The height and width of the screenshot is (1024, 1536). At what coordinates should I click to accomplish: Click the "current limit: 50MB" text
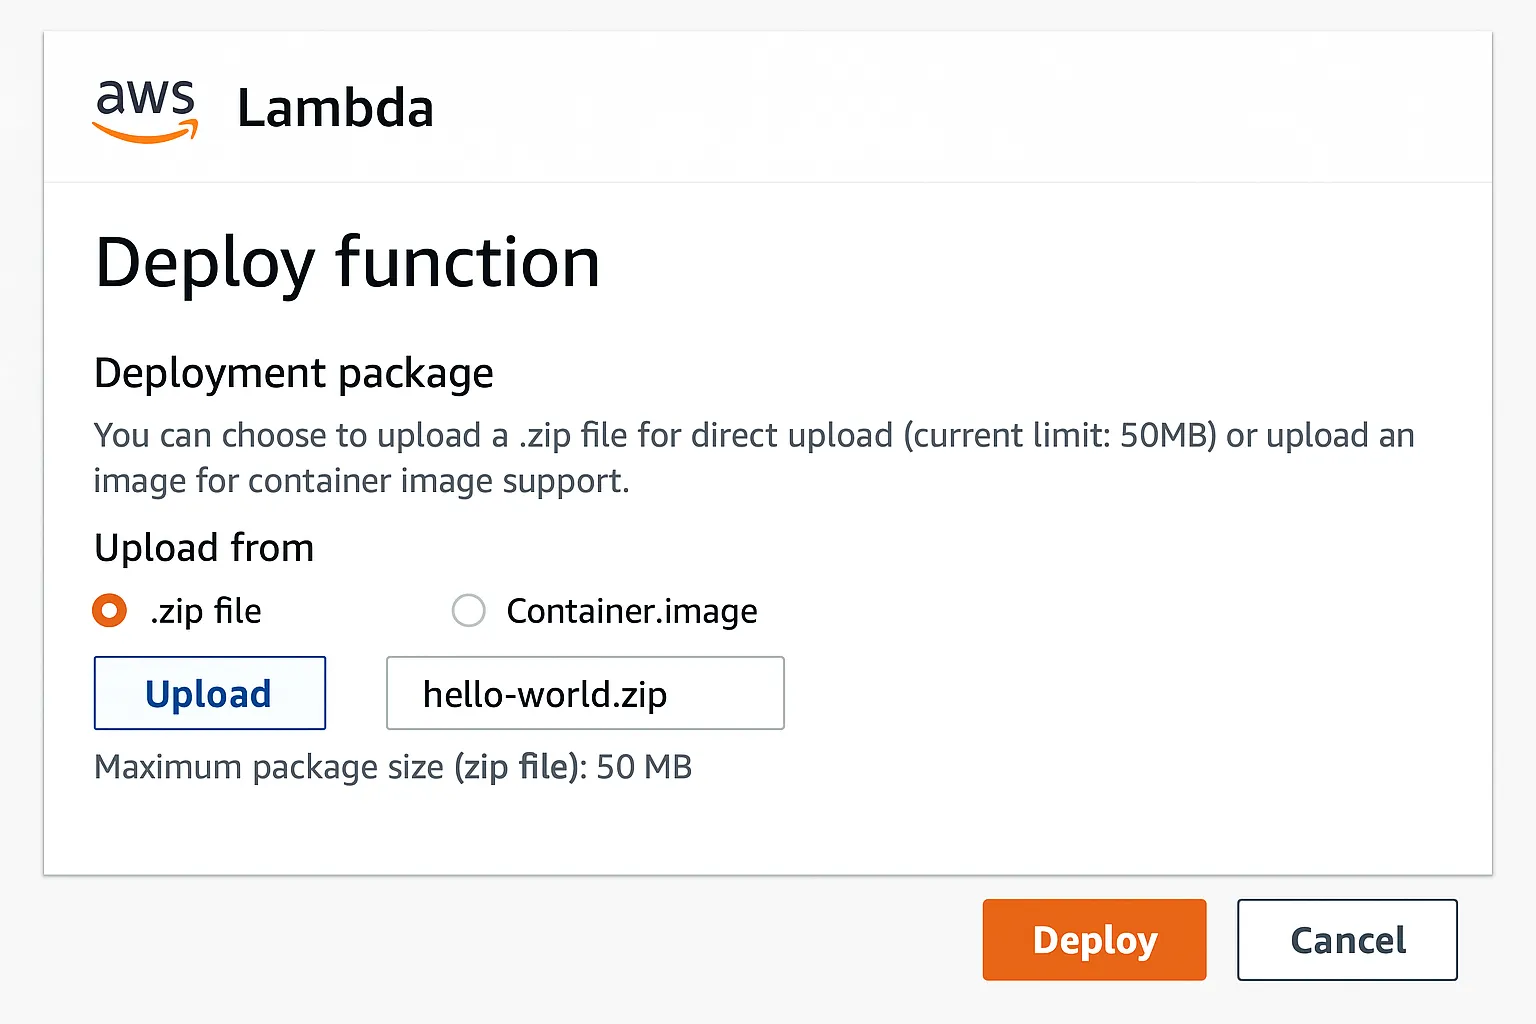click(x=1060, y=436)
